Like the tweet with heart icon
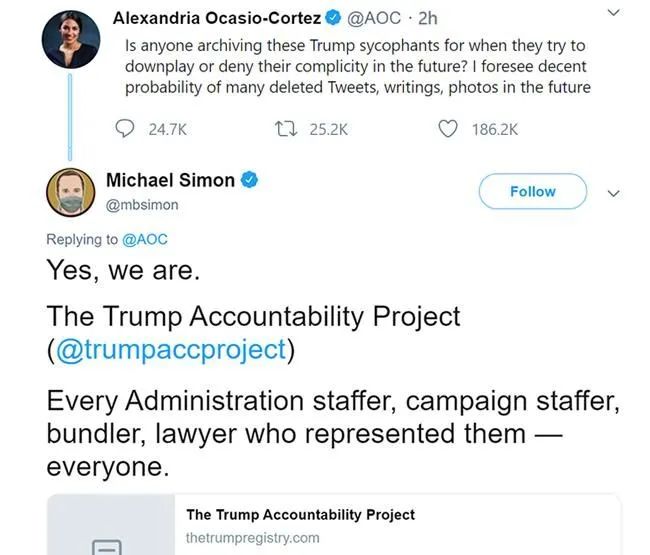Image resolution: width=650 pixels, height=555 pixels. click(449, 129)
